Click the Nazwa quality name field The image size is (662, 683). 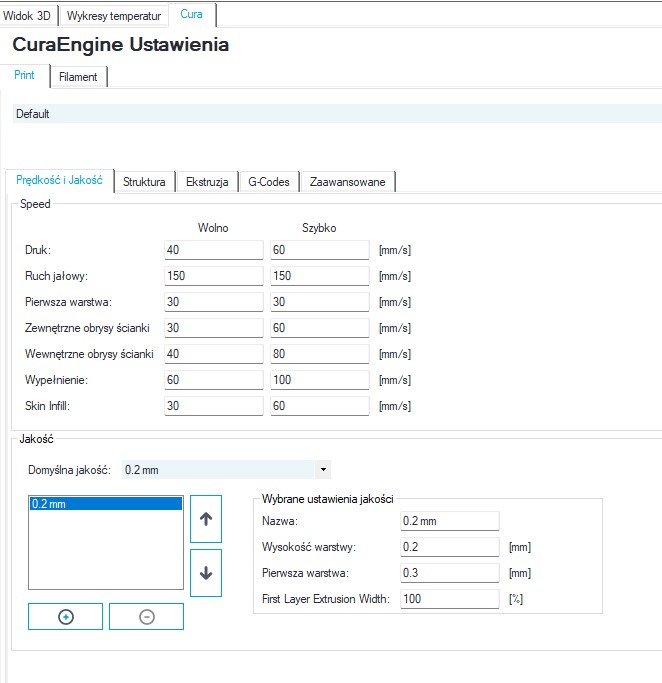click(449, 521)
